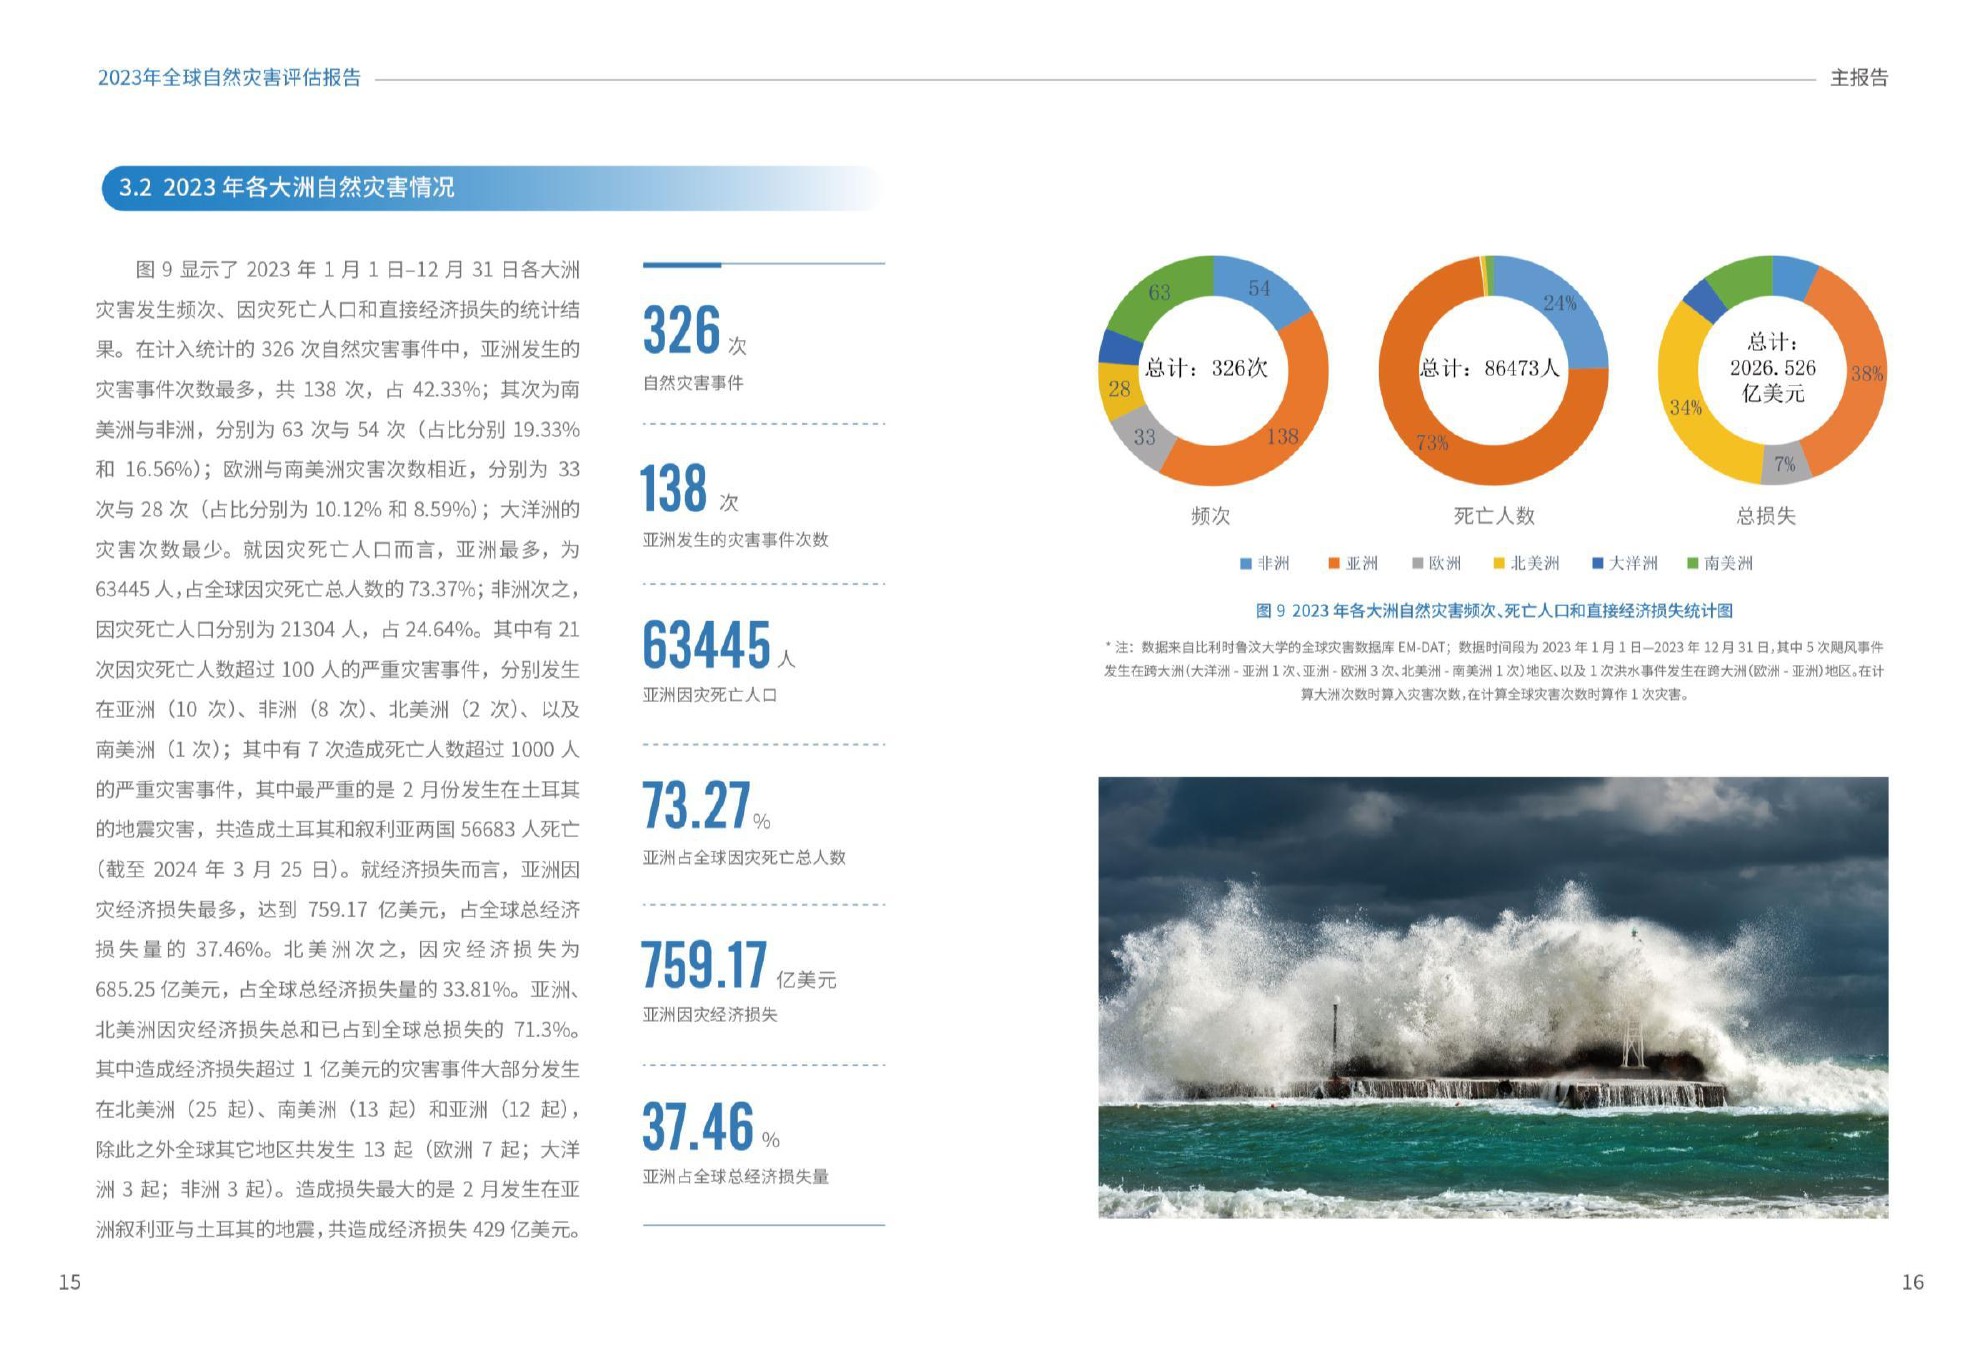
Task: Click the 死亡人数 chart label
Action: [1494, 516]
